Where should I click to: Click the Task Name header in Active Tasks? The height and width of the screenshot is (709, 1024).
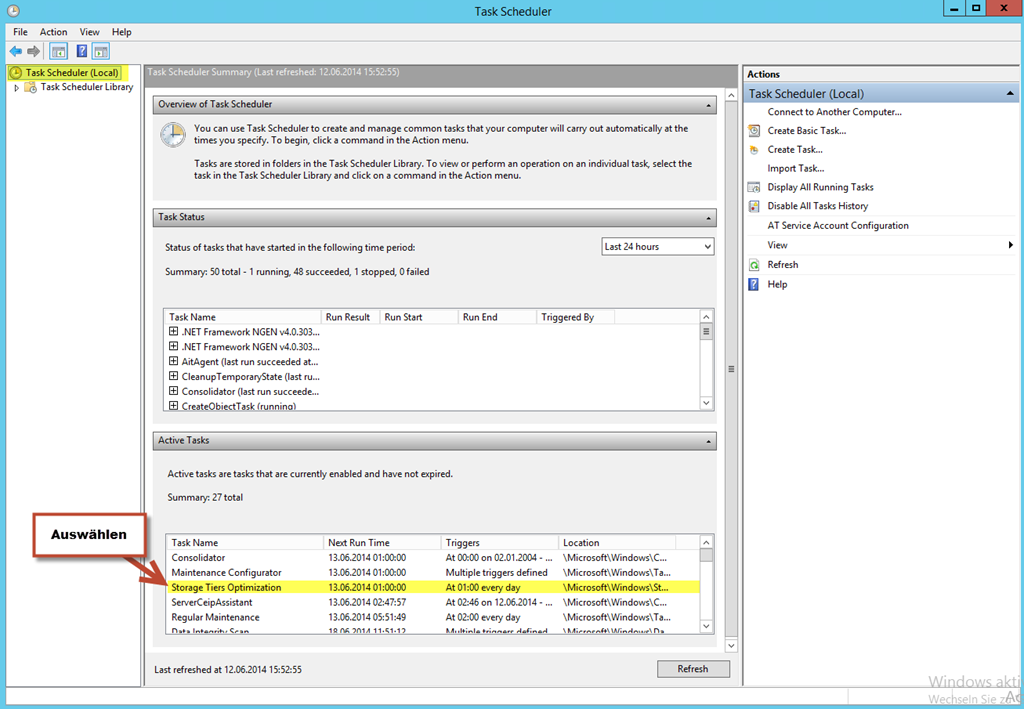pos(244,543)
